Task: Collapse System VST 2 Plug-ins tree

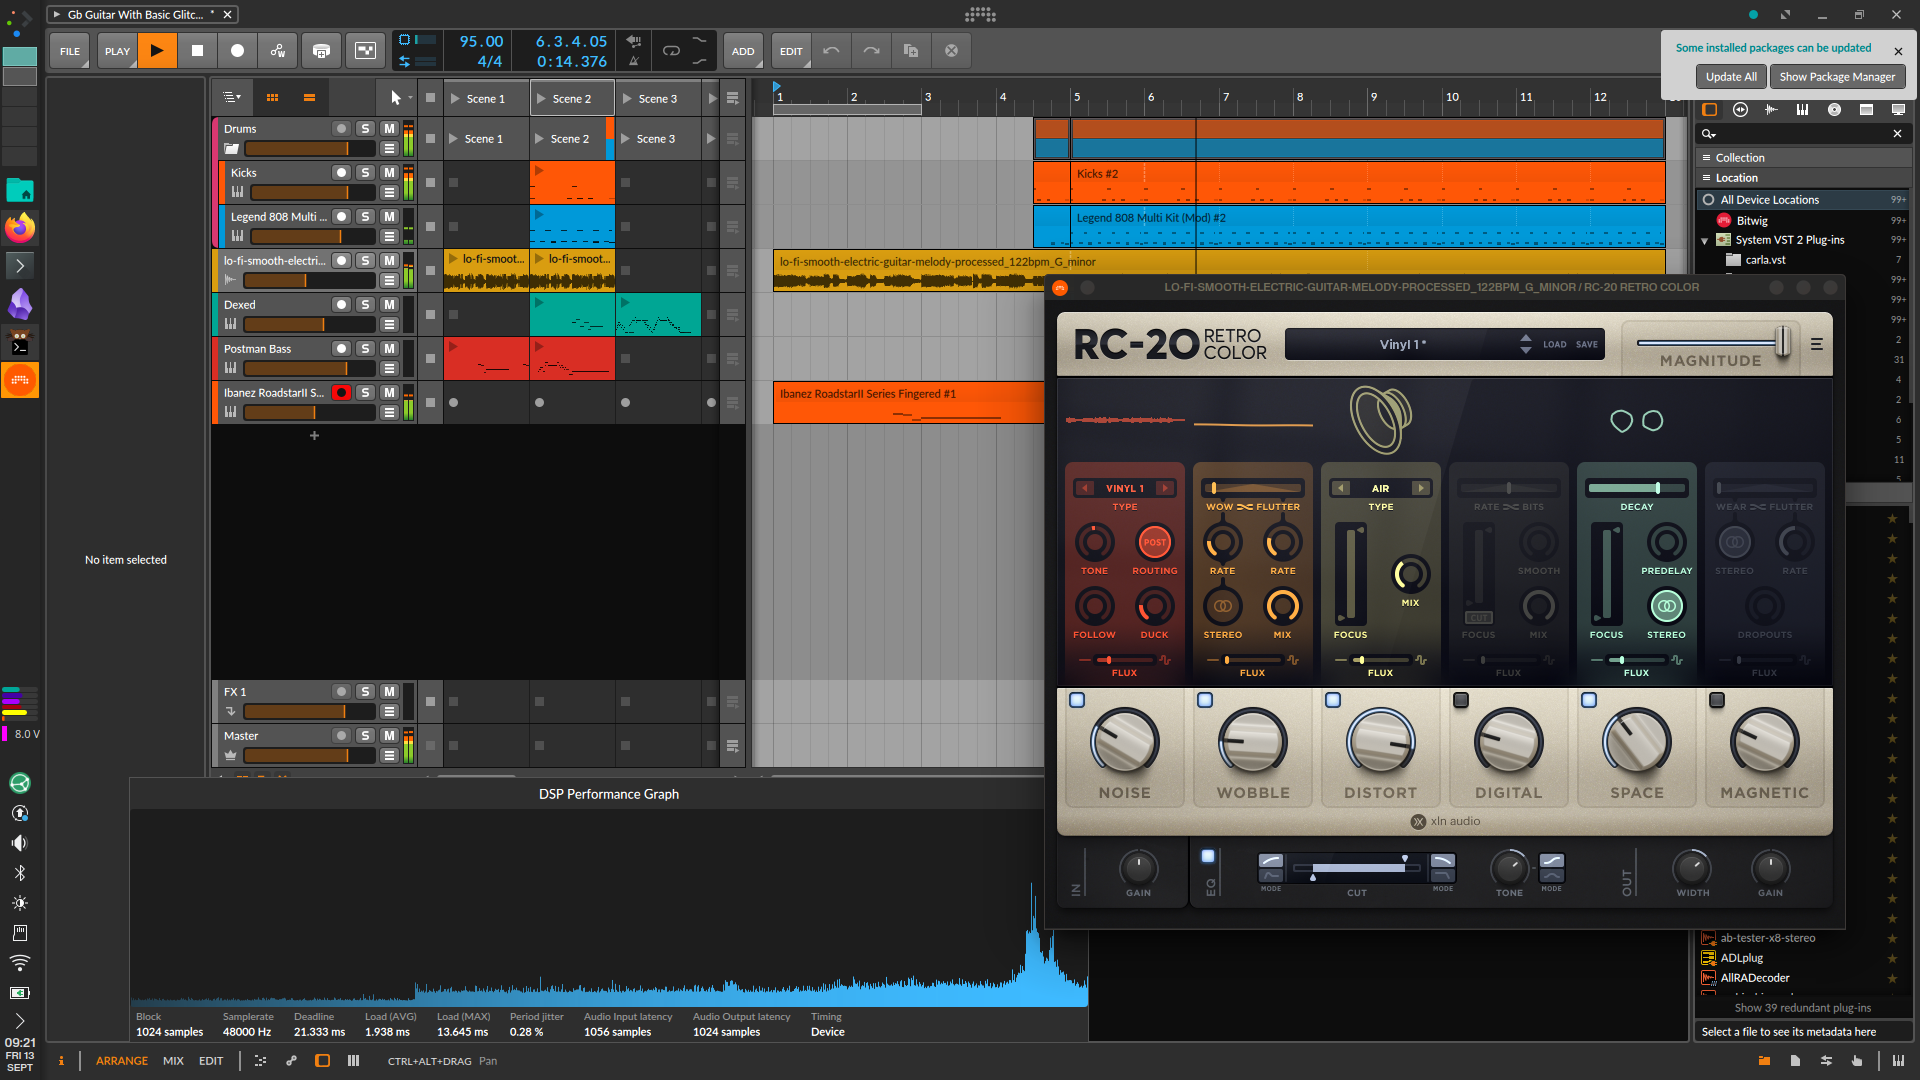Action: (x=1705, y=240)
